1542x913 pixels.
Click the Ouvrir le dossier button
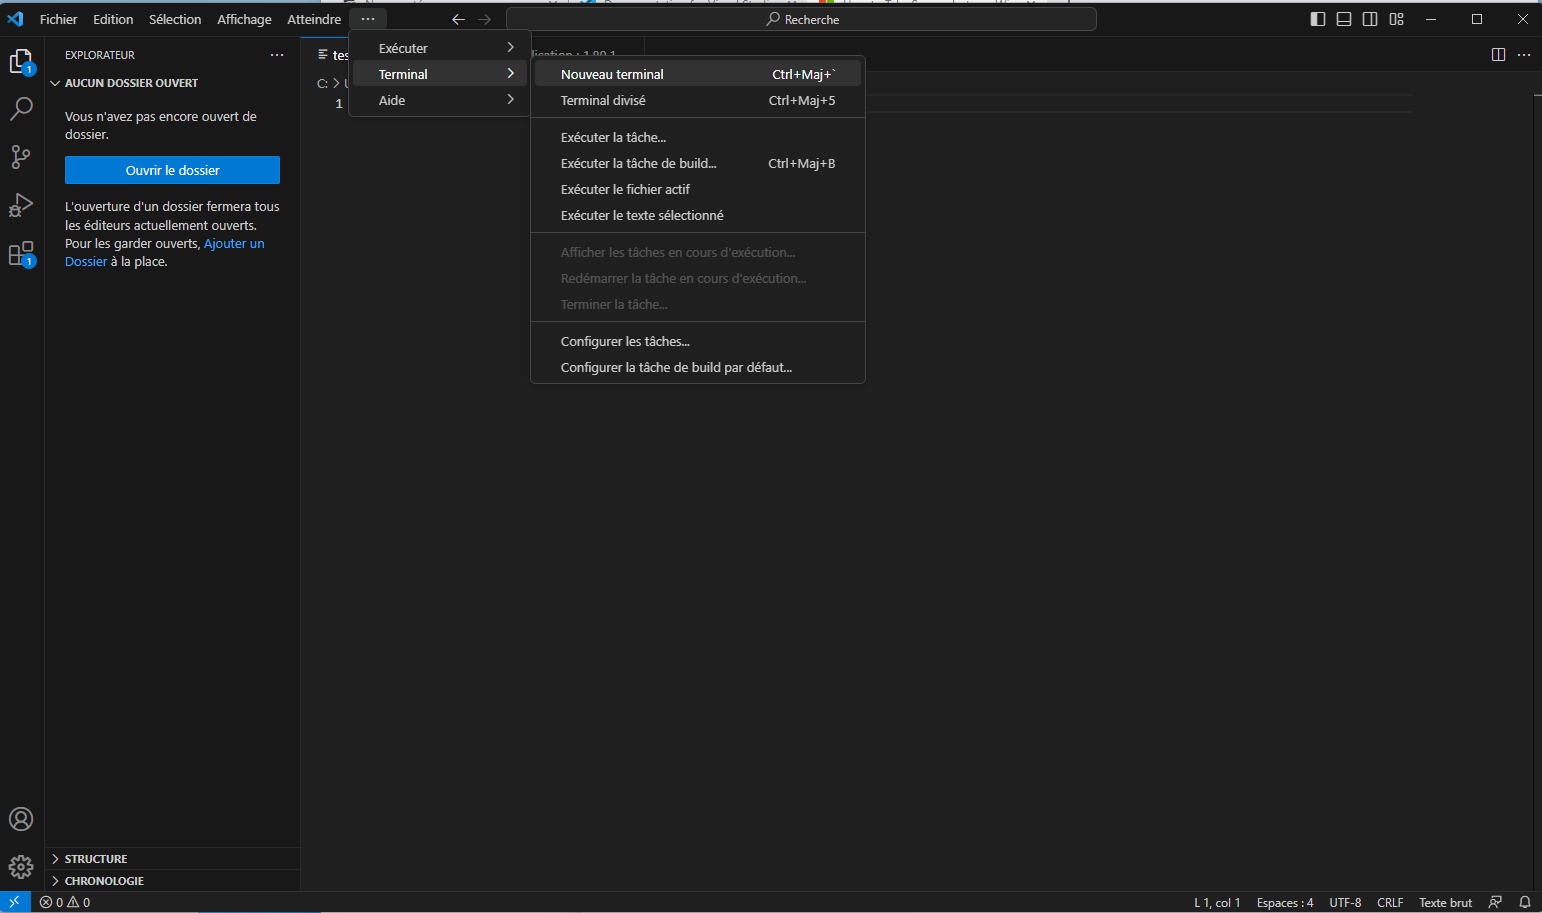click(x=172, y=170)
